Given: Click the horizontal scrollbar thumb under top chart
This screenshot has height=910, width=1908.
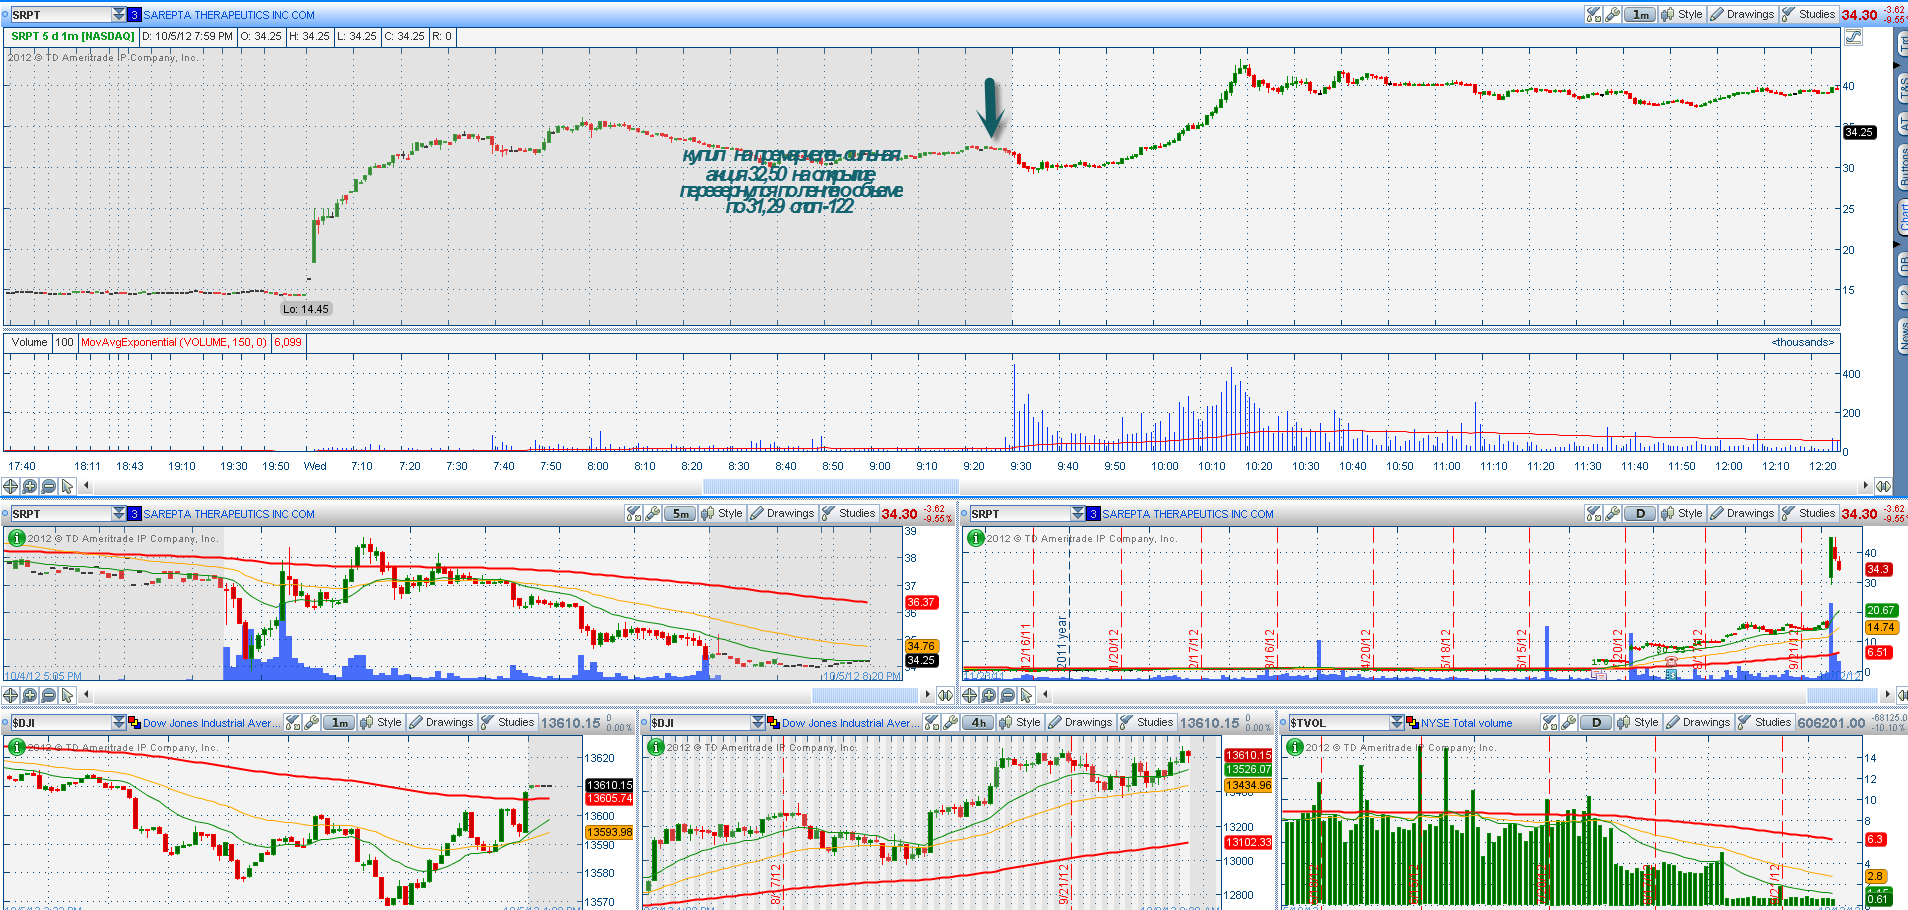Looking at the screenshot, I should 830,486.
